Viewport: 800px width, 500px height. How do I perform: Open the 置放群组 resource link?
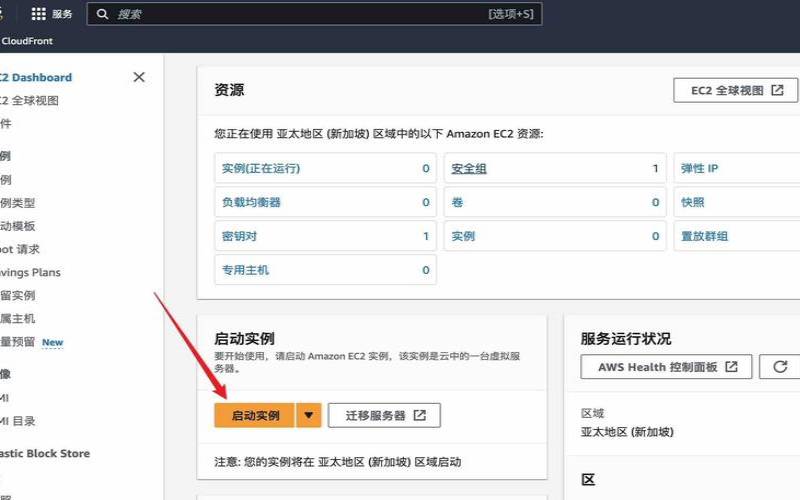tap(704, 237)
